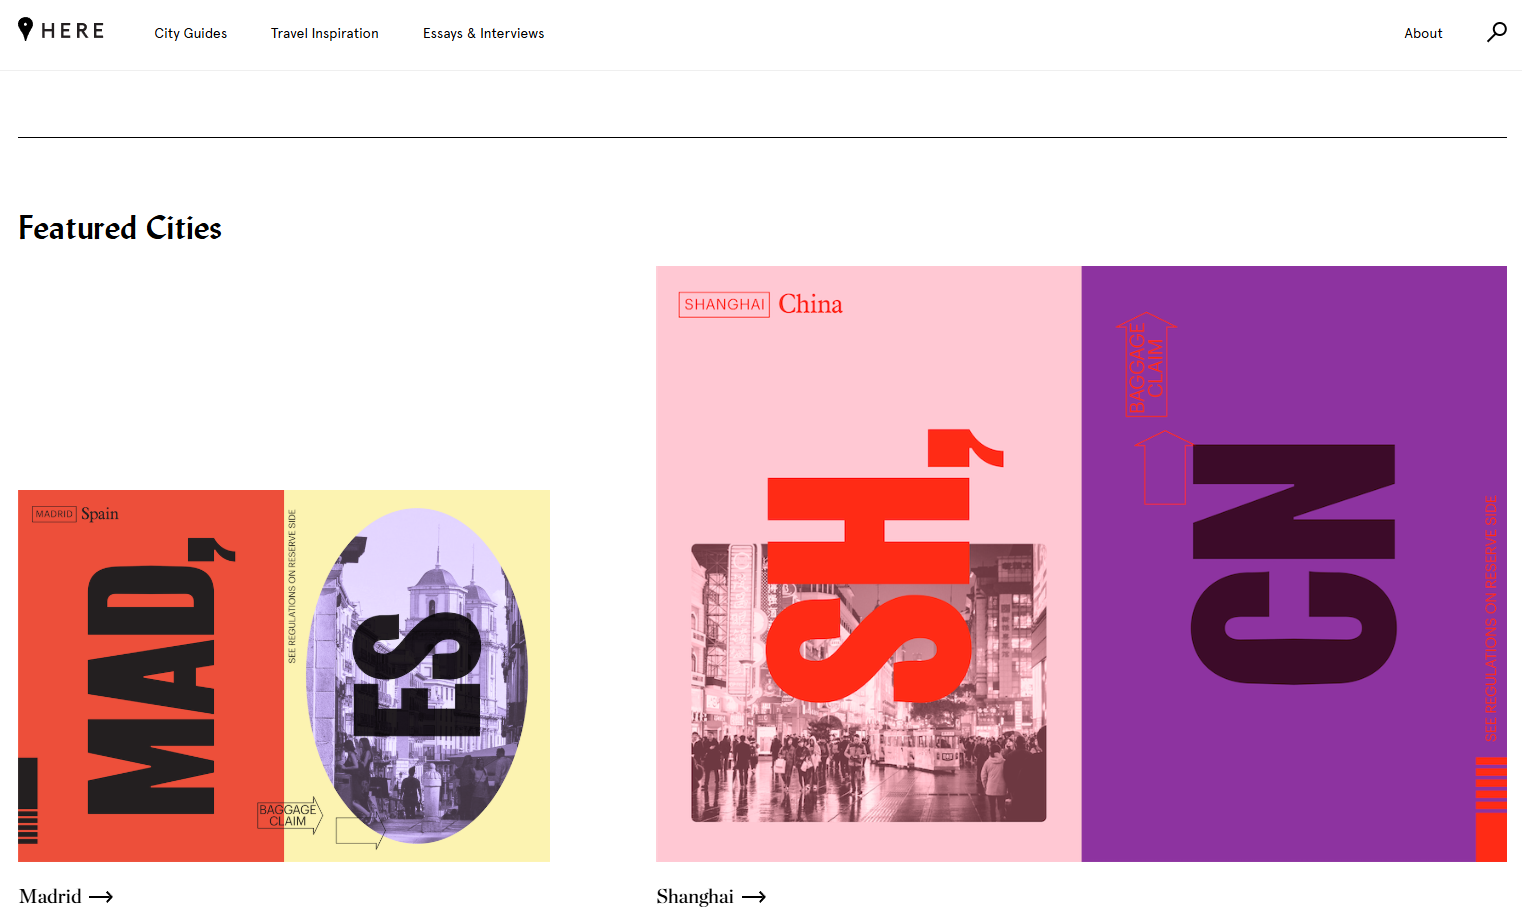Click the boxed MADRID tag label
The image size is (1522, 921).
tap(54, 514)
